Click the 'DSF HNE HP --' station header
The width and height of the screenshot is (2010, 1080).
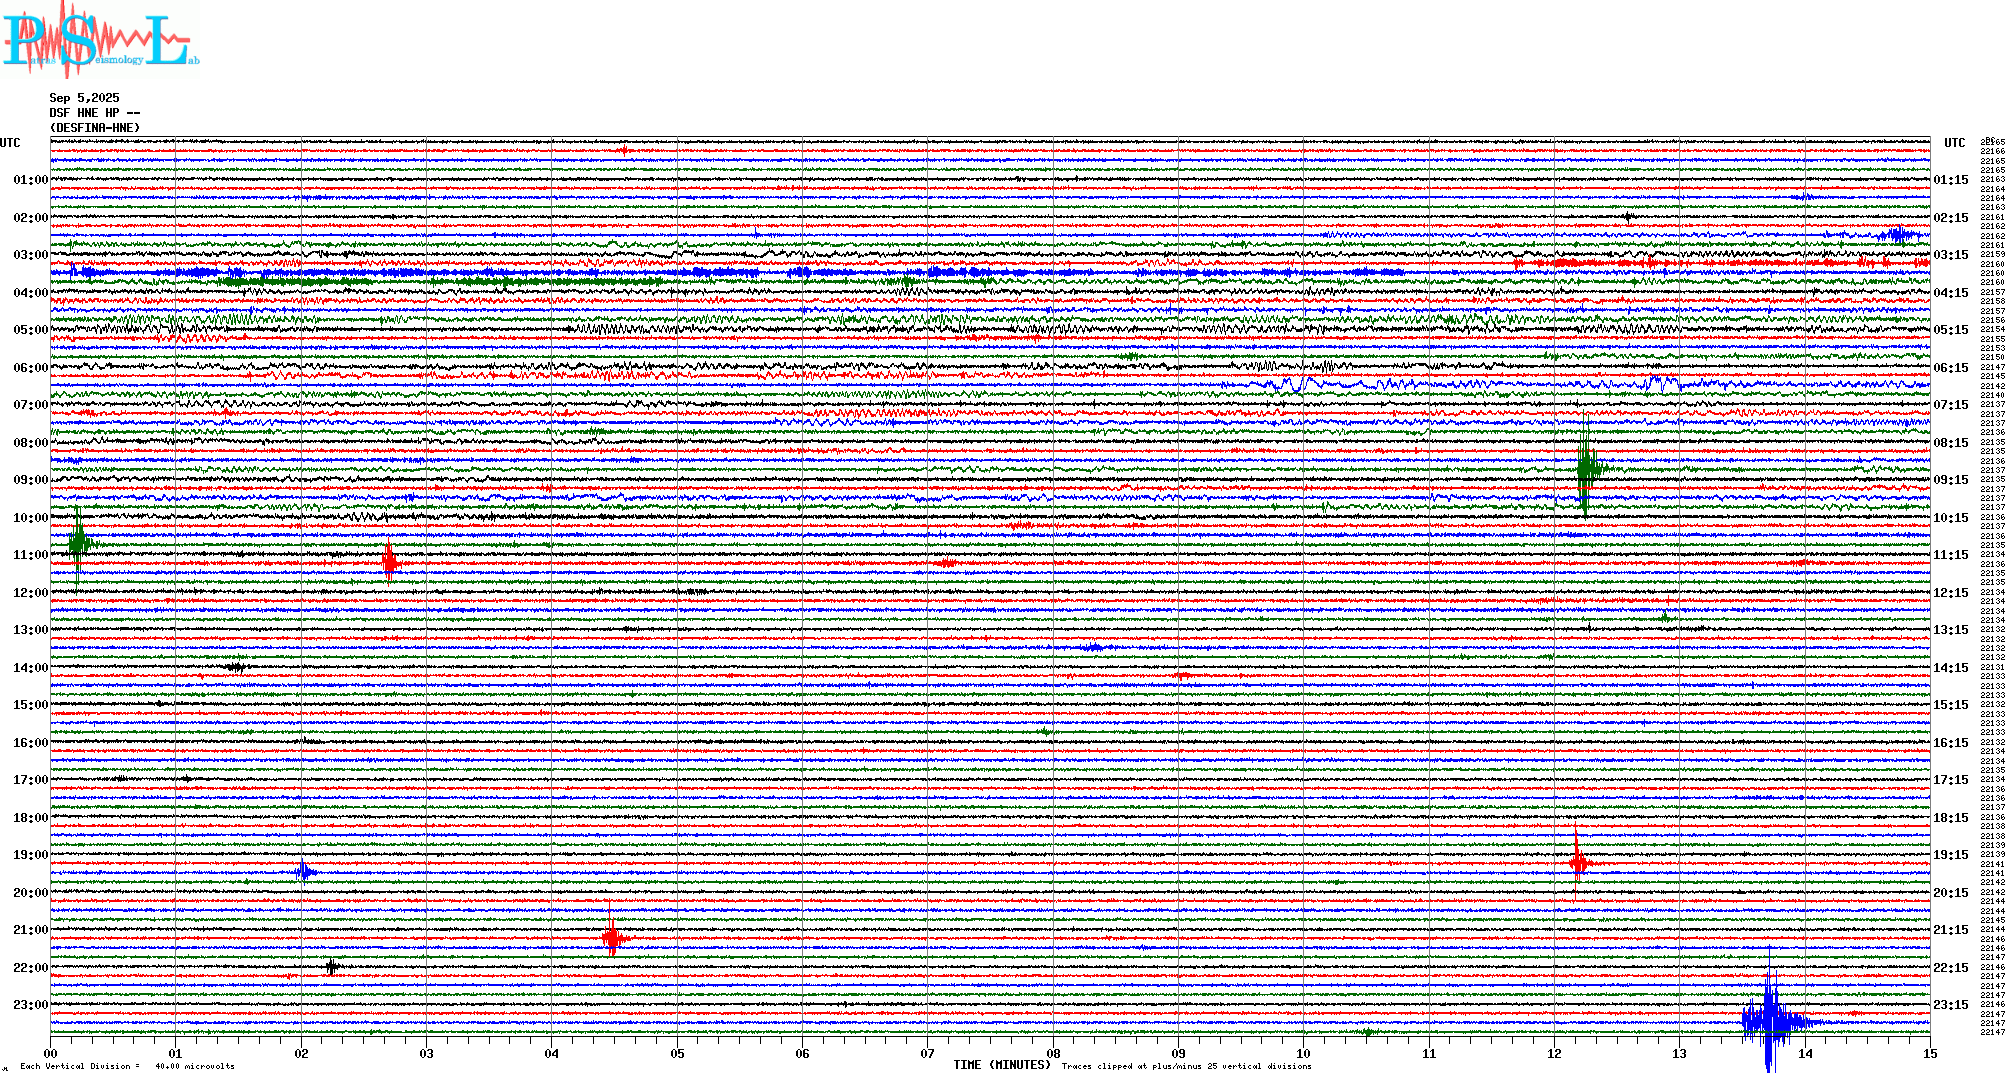pyautogui.click(x=94, y=113)
